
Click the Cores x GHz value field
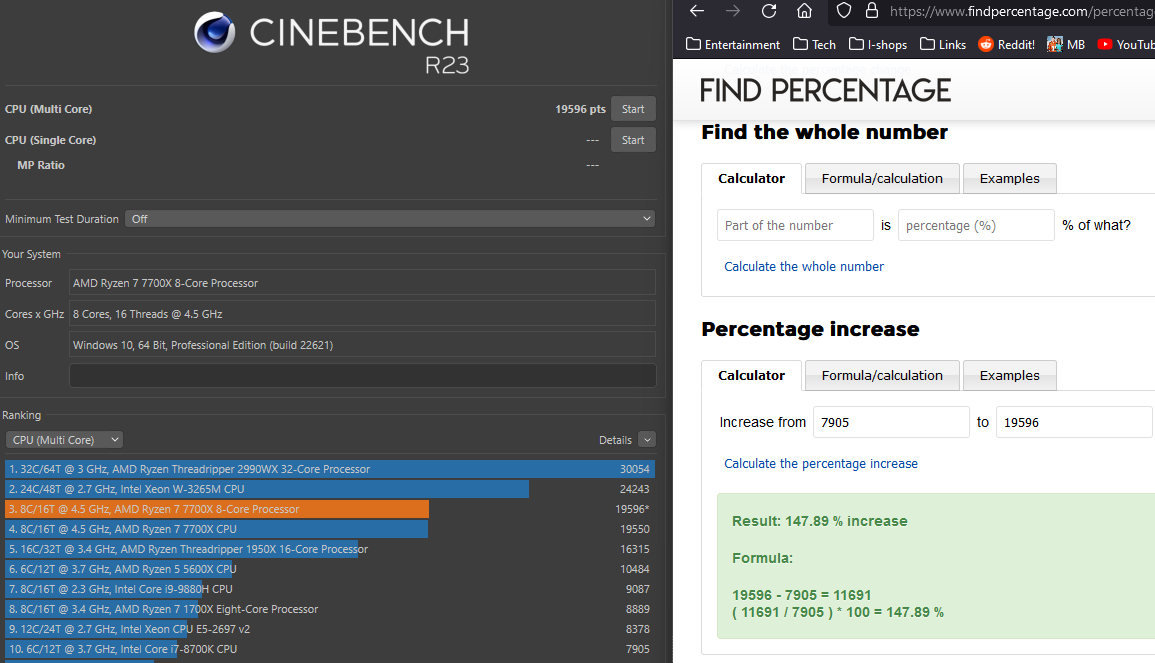(x=362, y=314)
